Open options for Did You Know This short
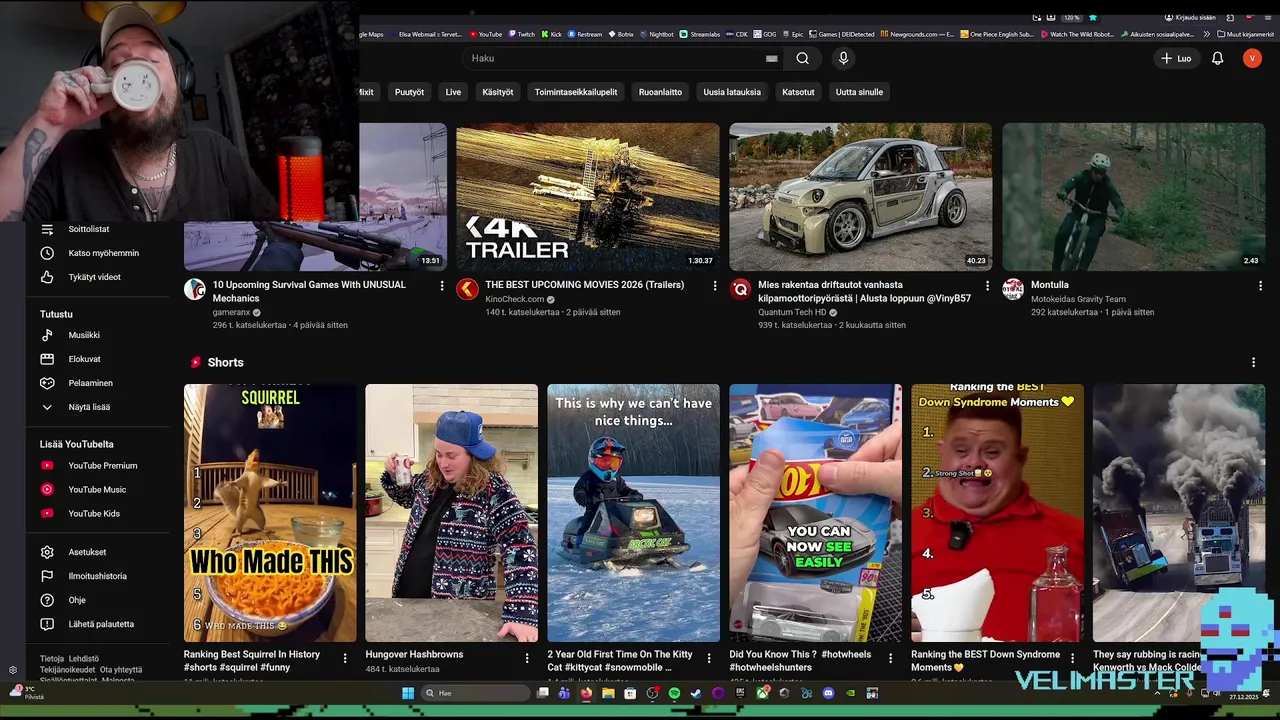This screenshot has width=1280, height=720. coord(891,658)
